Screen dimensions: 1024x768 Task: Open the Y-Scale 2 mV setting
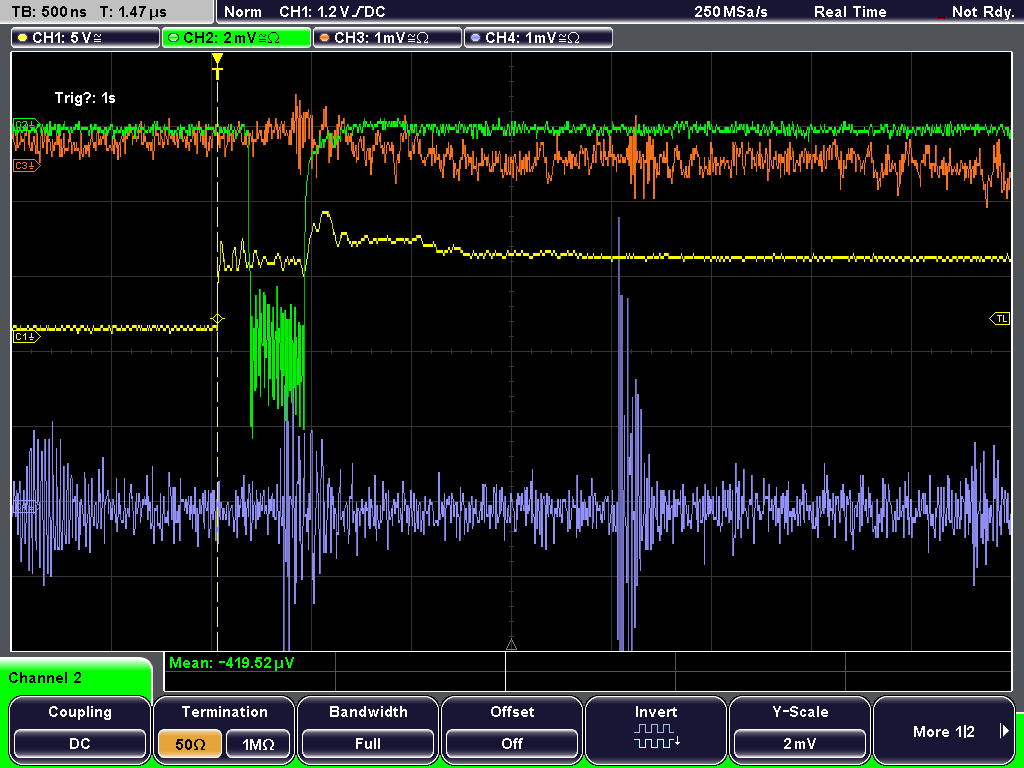coord(799,729)
